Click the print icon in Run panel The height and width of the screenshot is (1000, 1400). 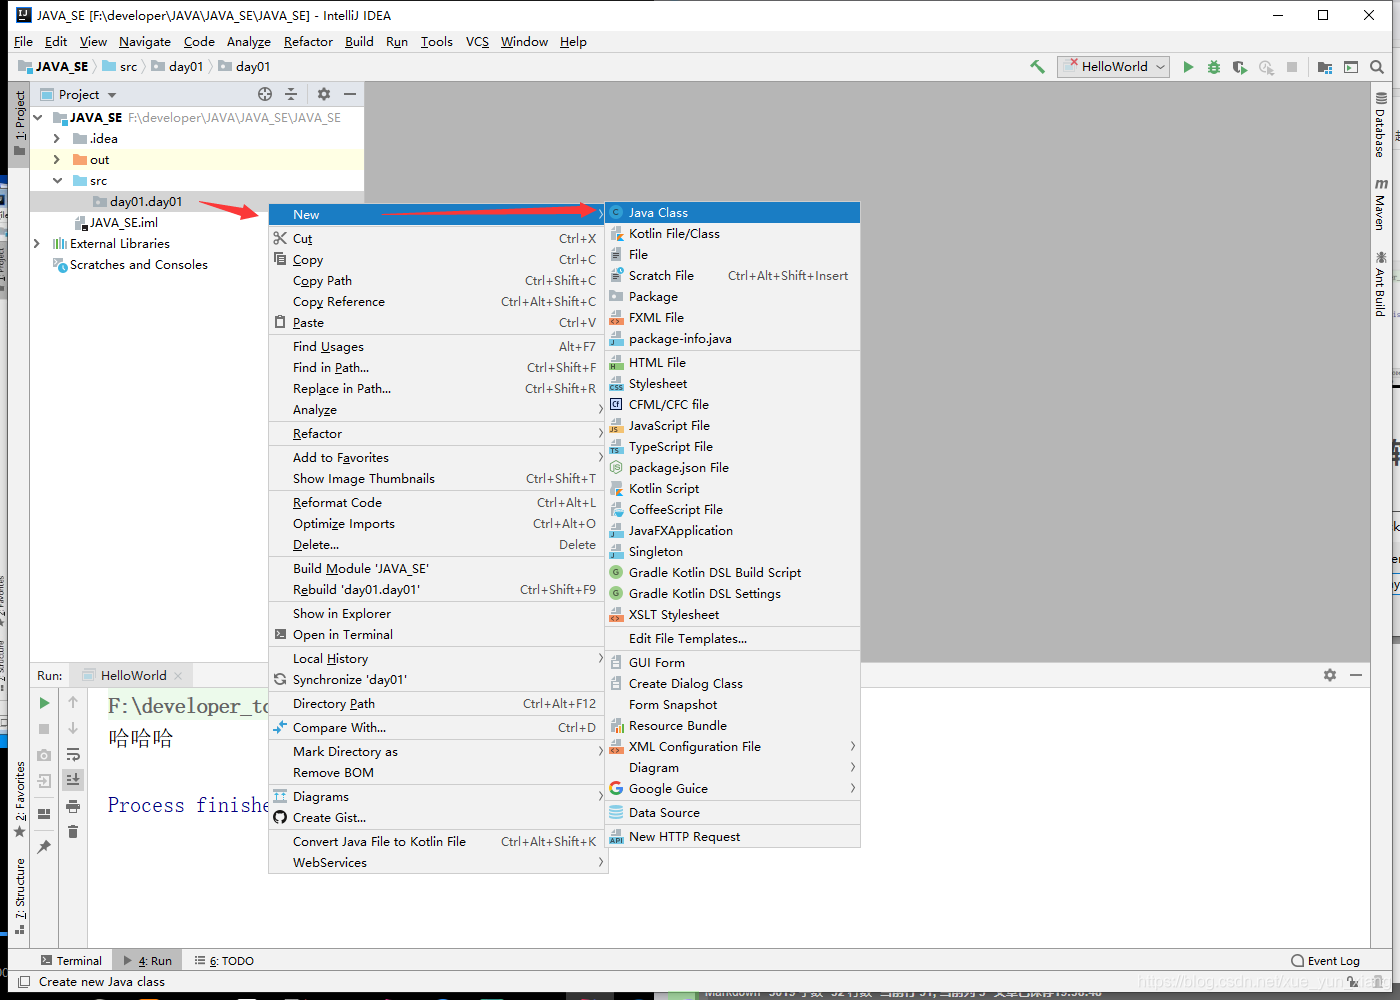(x=73, y=806)
